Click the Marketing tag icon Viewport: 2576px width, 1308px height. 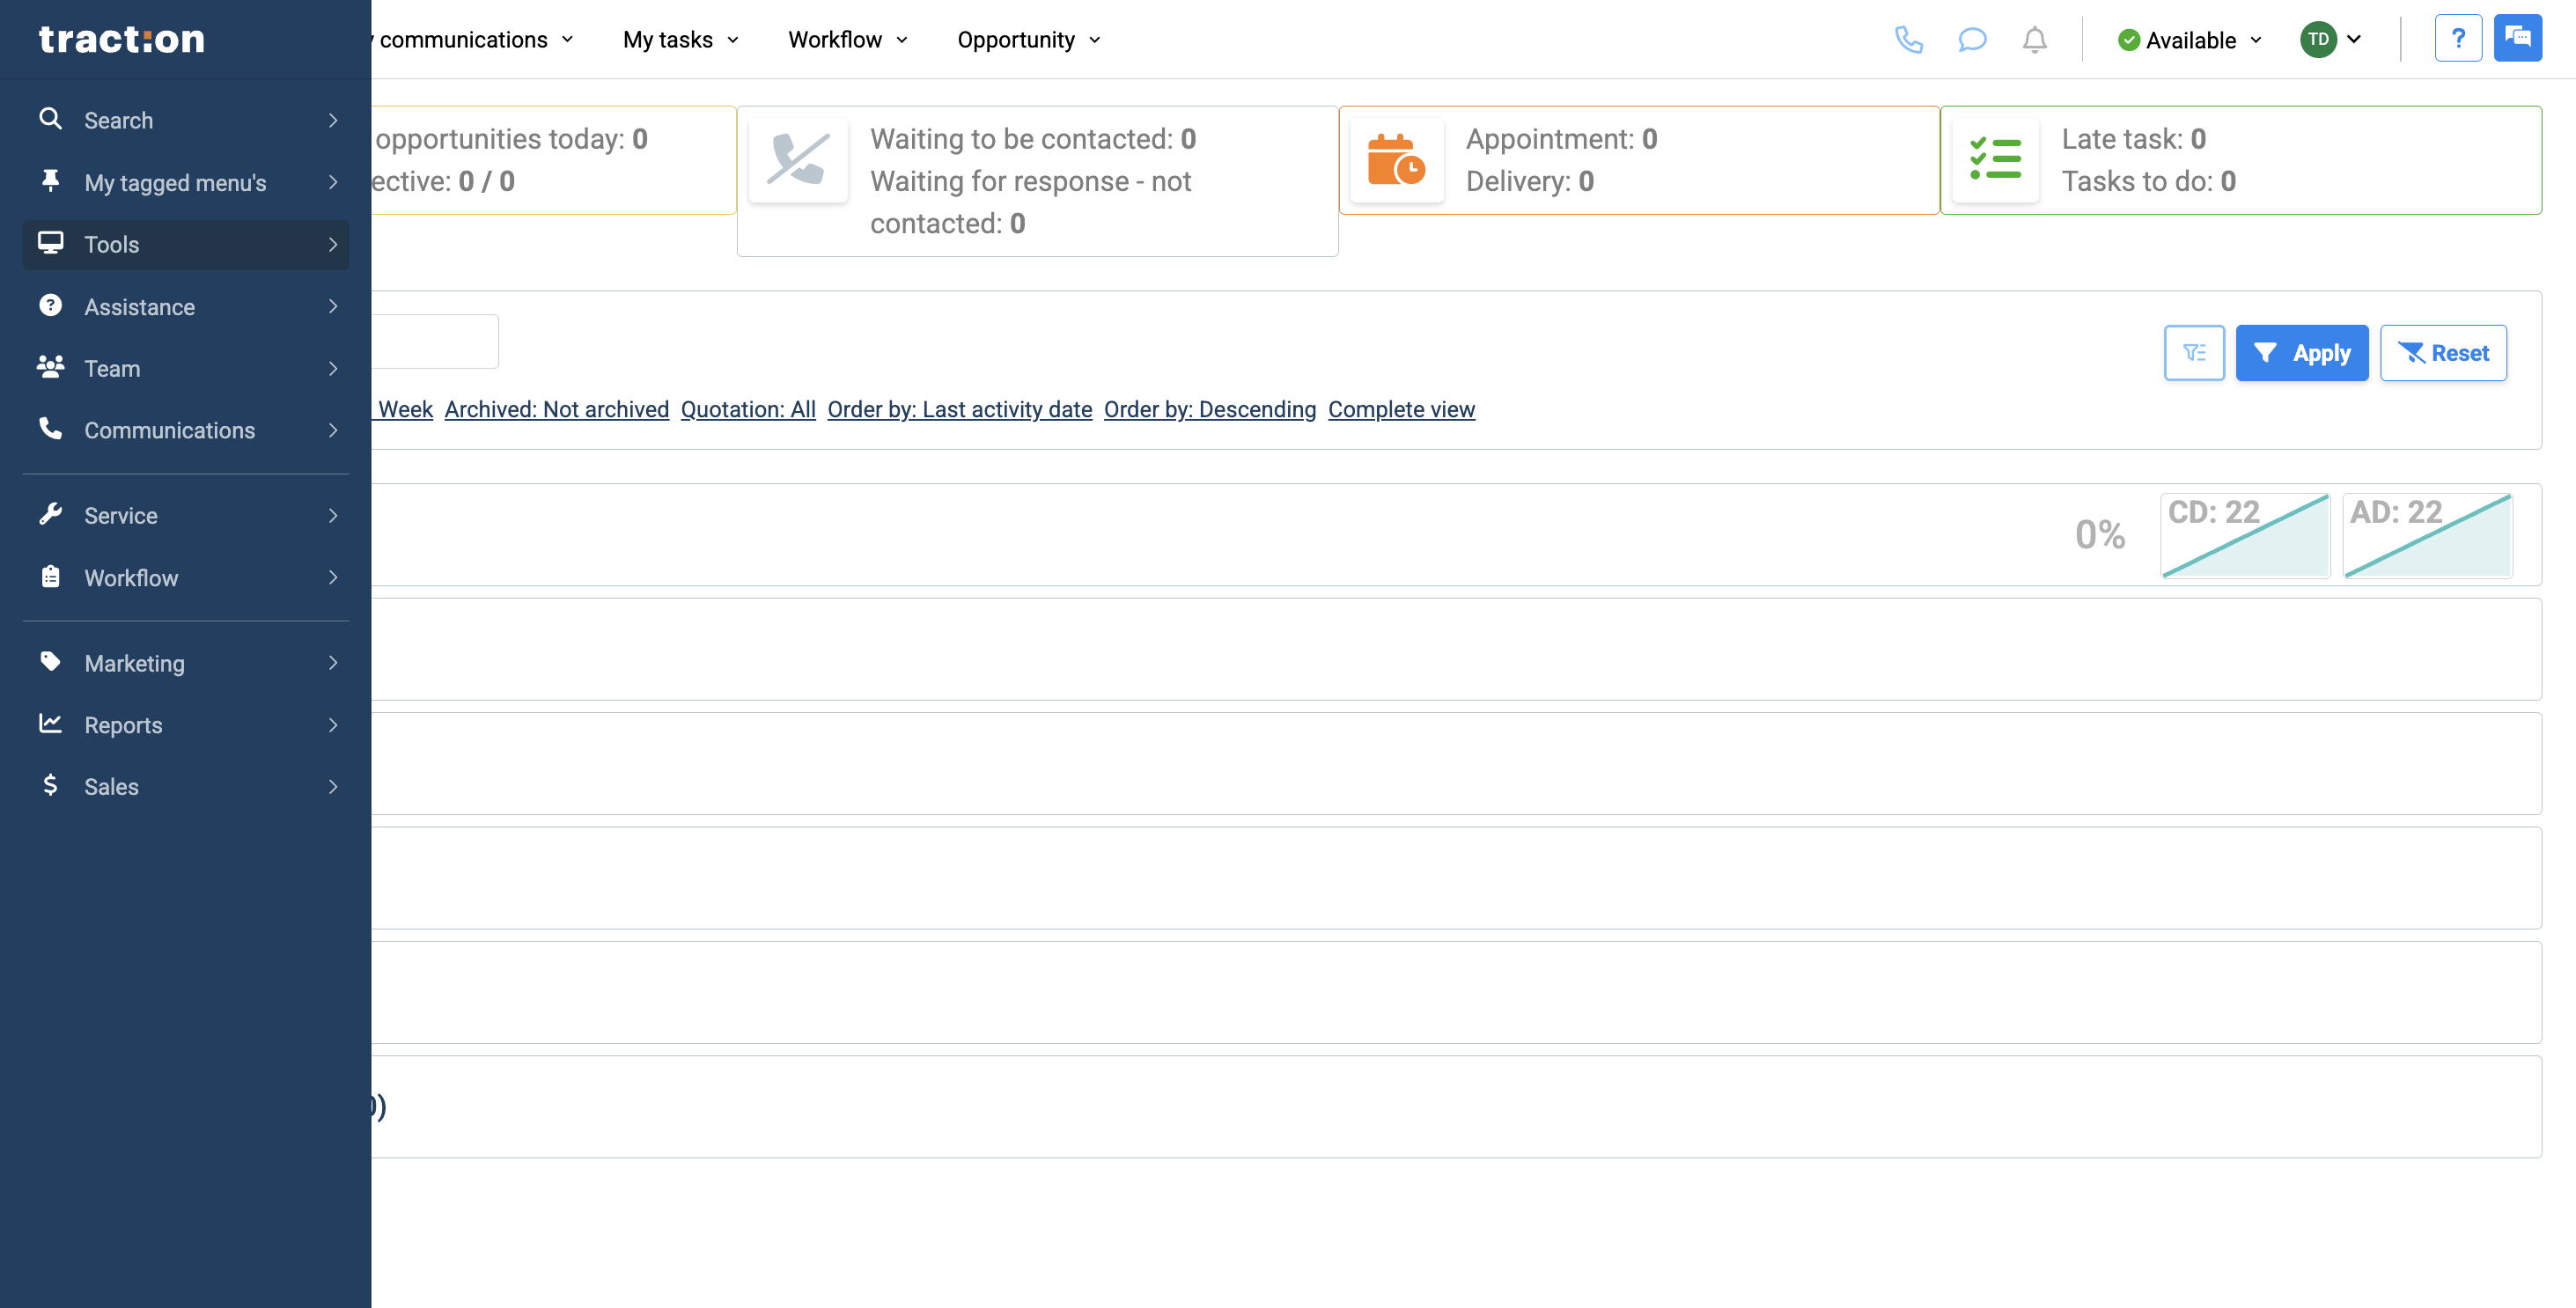click(51, 662)
